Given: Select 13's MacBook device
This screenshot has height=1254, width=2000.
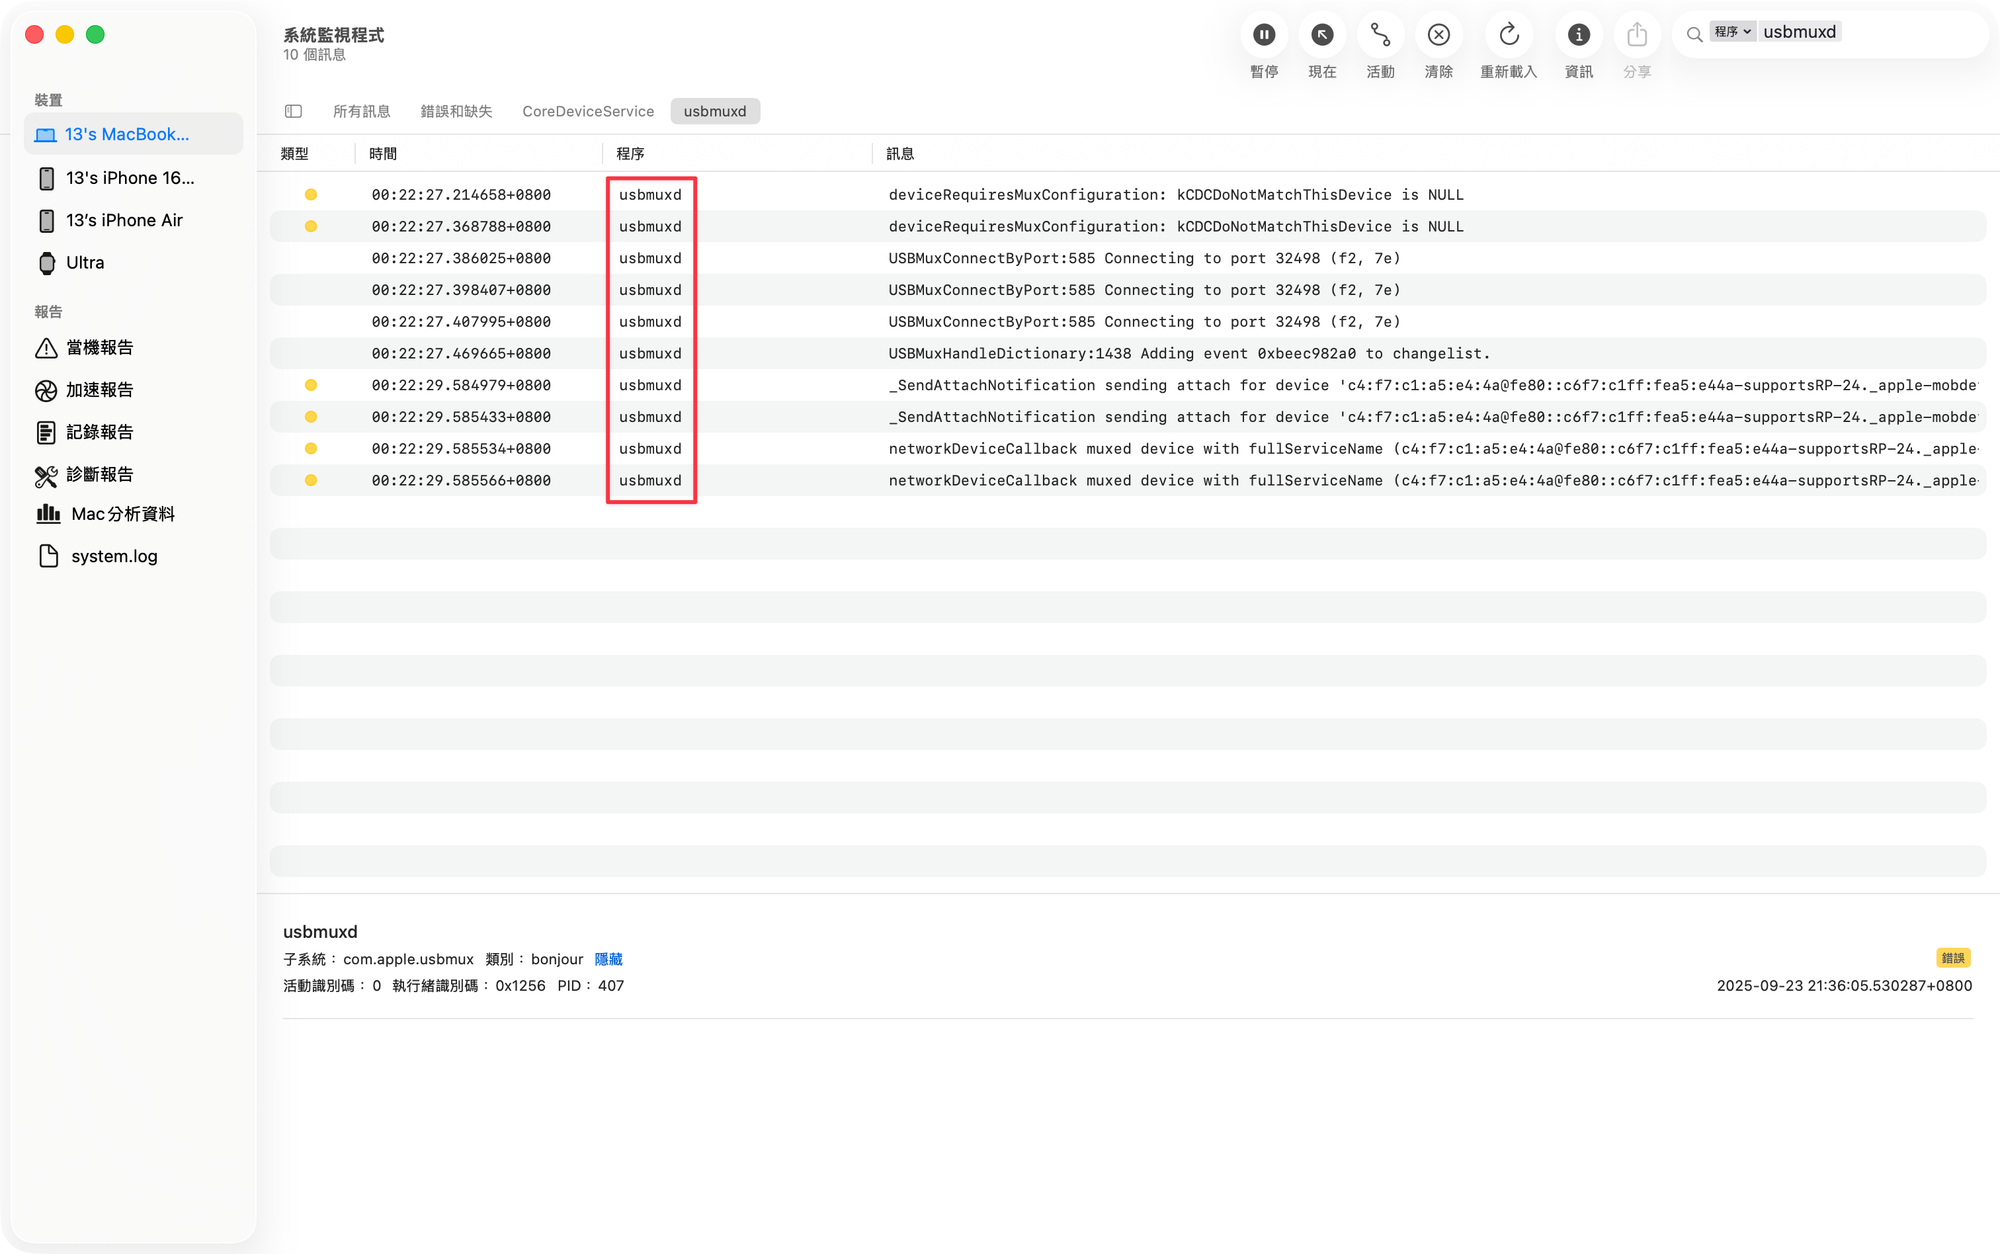Looking at the screenshot, I should [133, 134].
